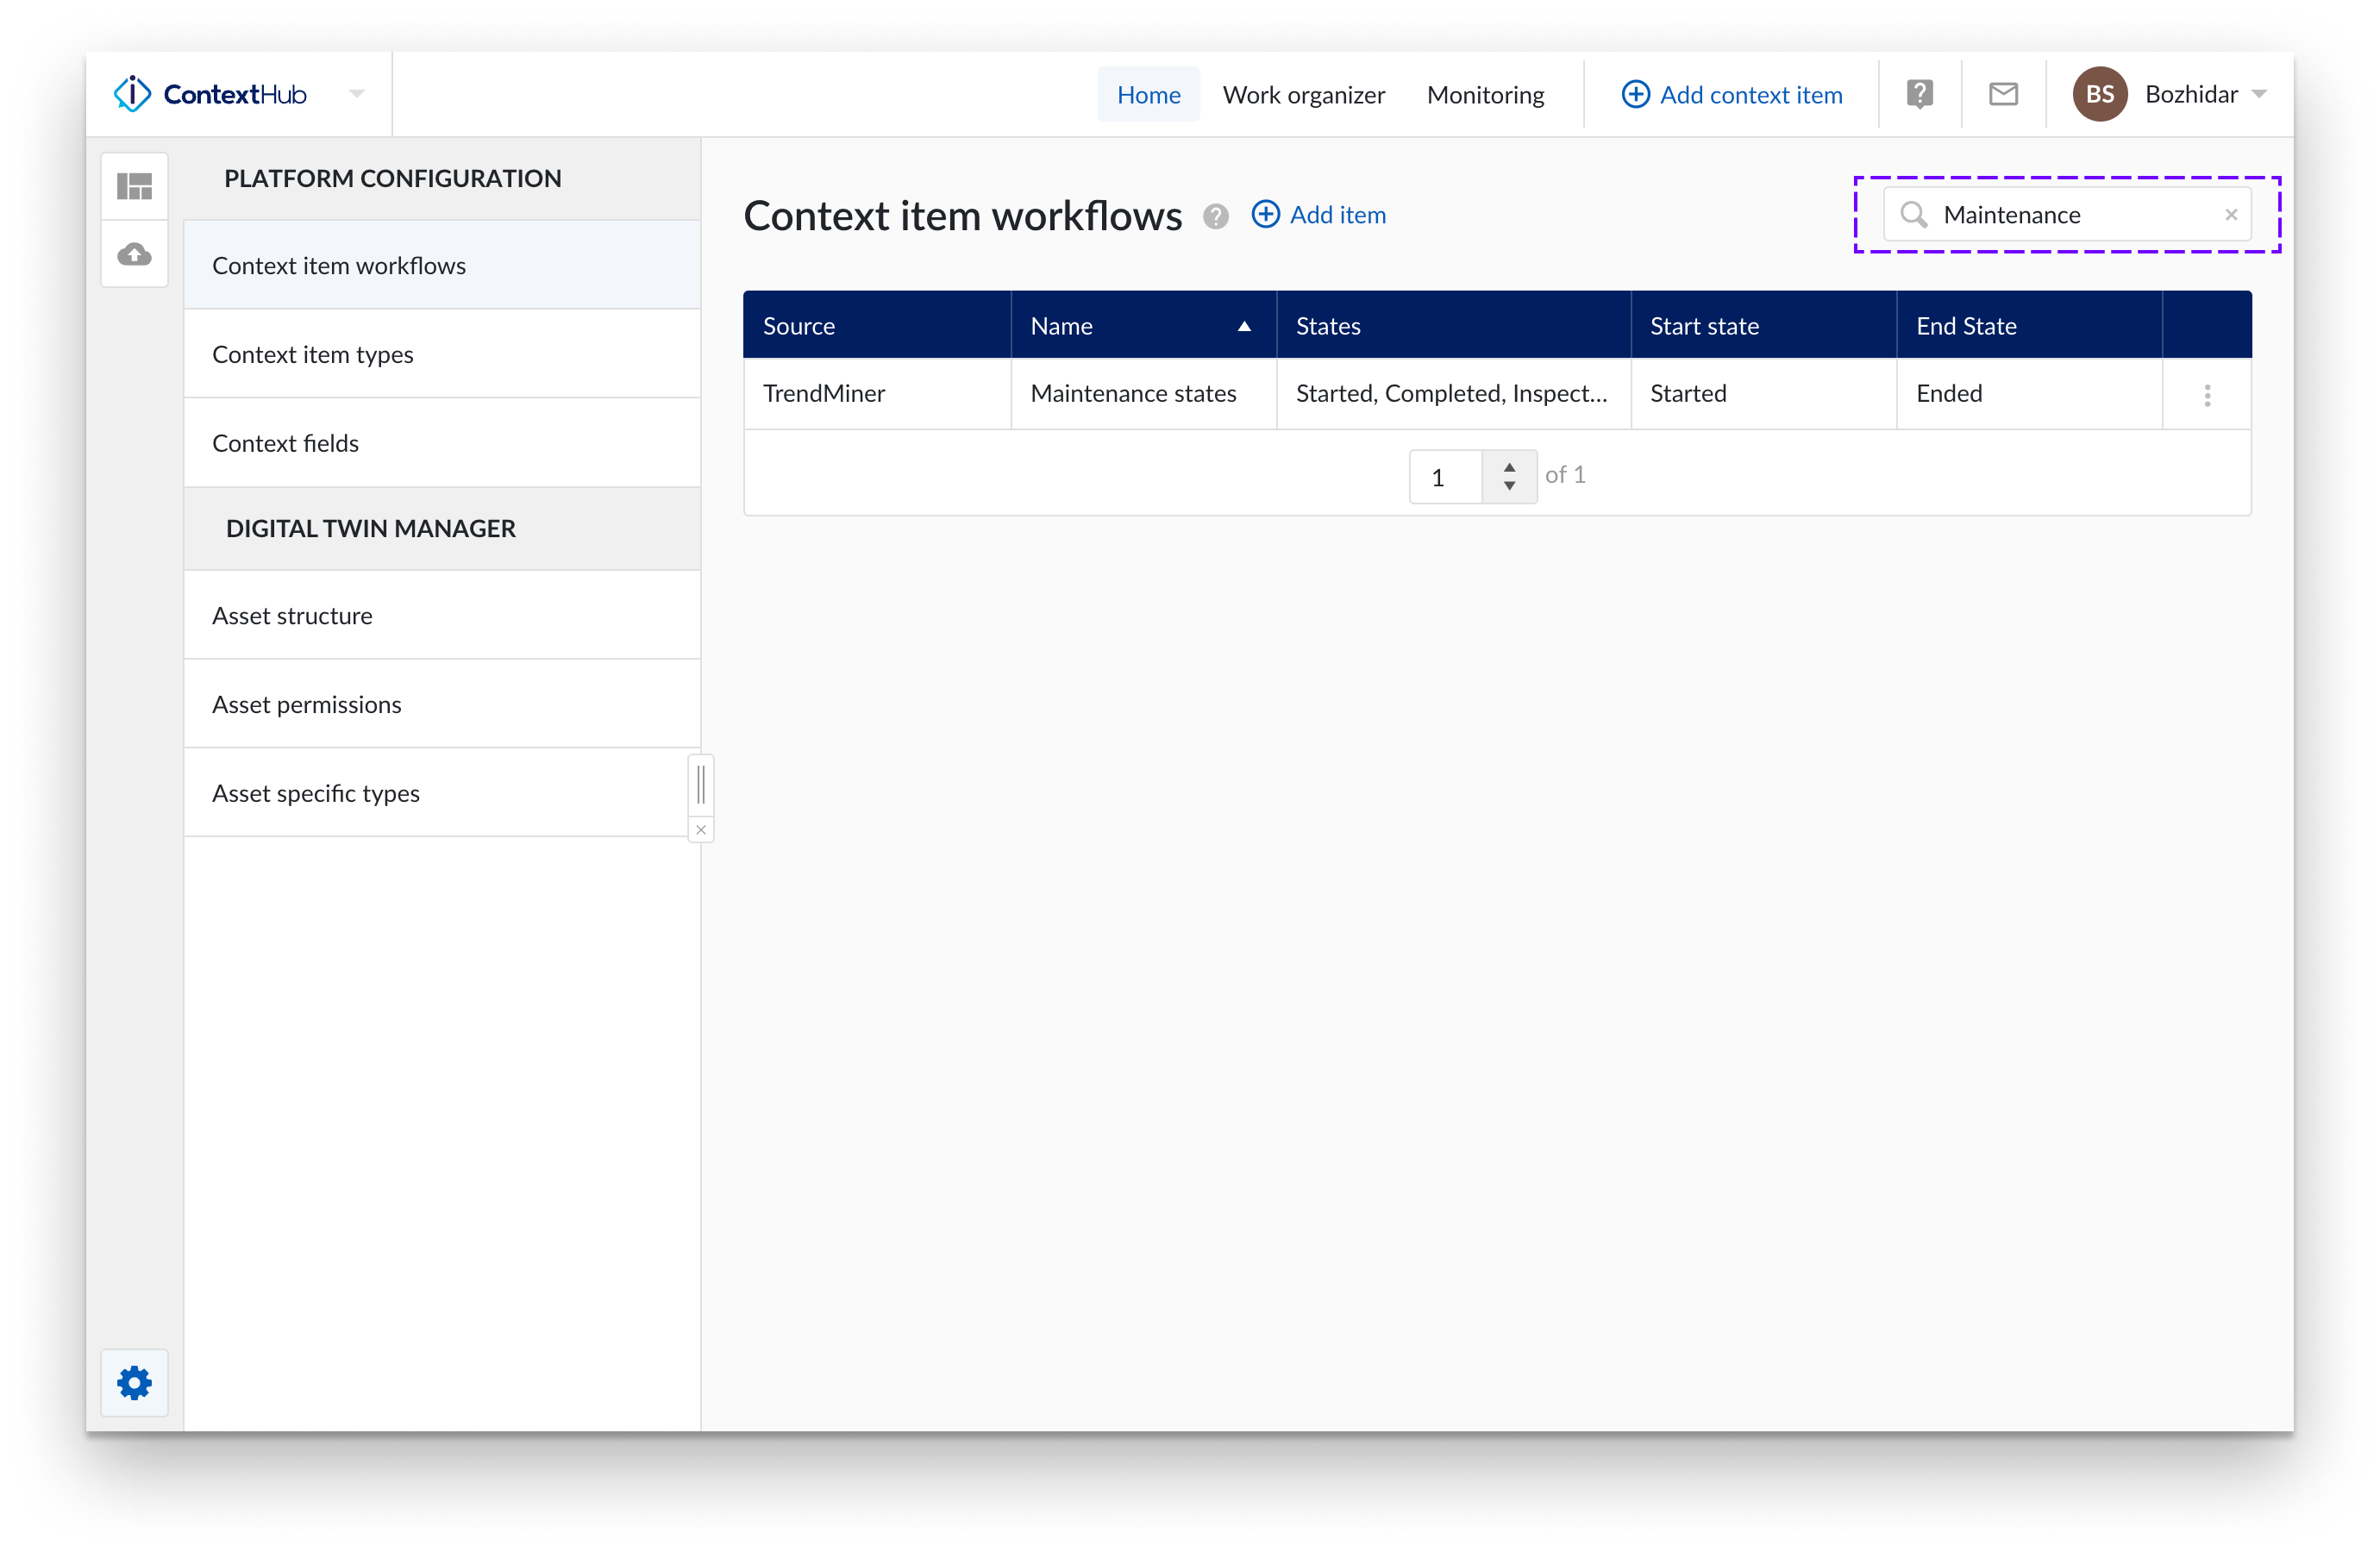Screen dimensions: 2380x1552
Task: Open the messages envelope icon
Action: click(2003, 94)
